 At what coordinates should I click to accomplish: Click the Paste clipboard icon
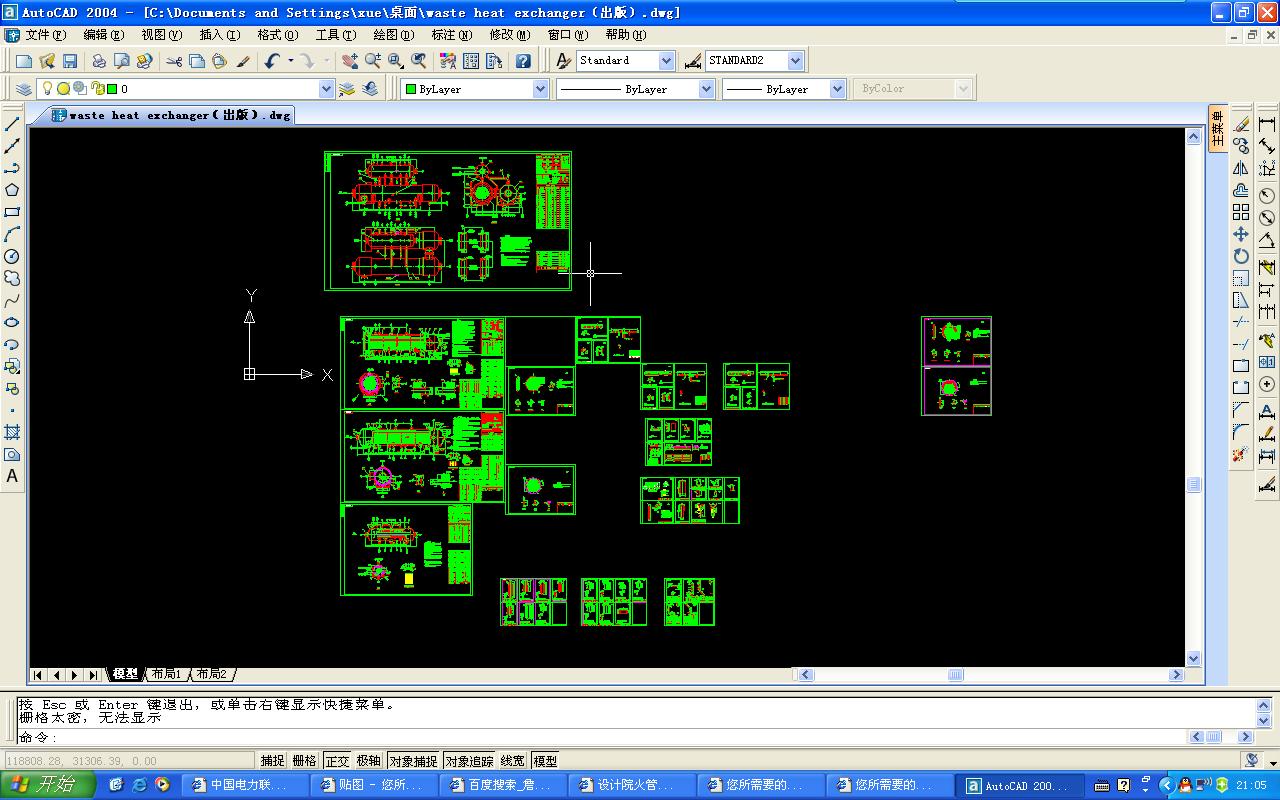(220, 61)
